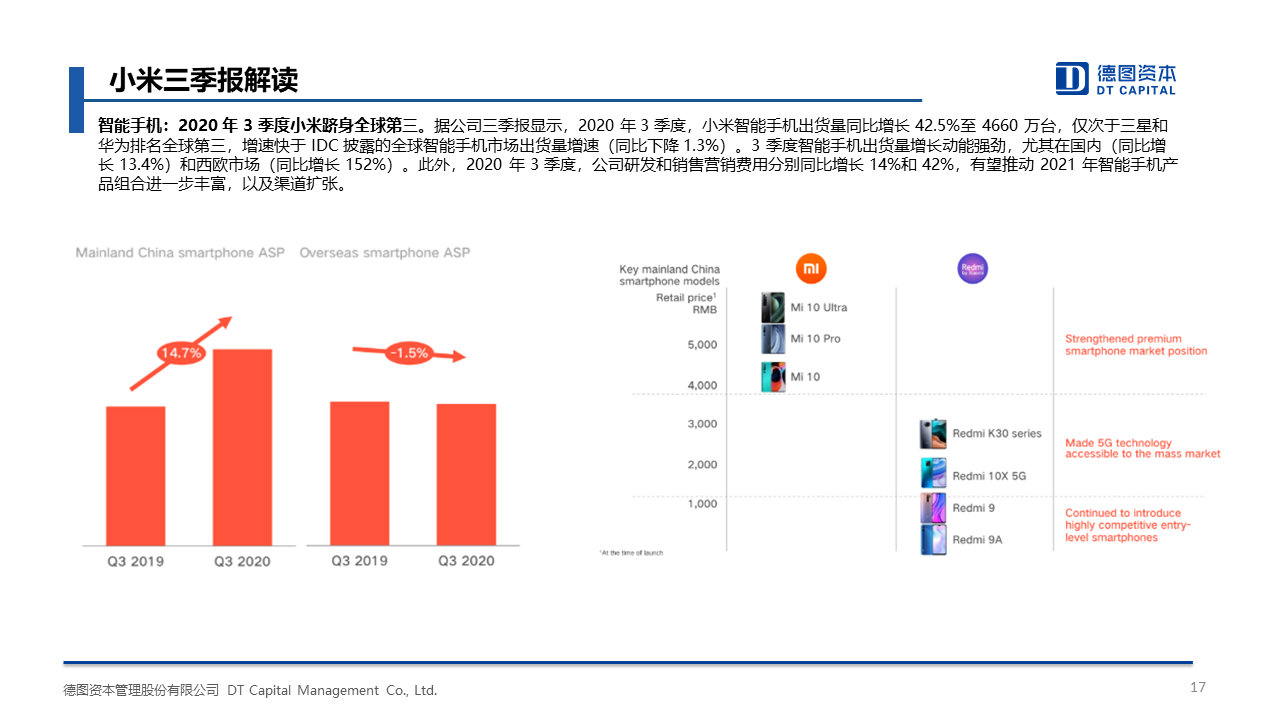Click the Overseas Q3 2020 bar
The image size is (1280, 720).
[466, 475]
